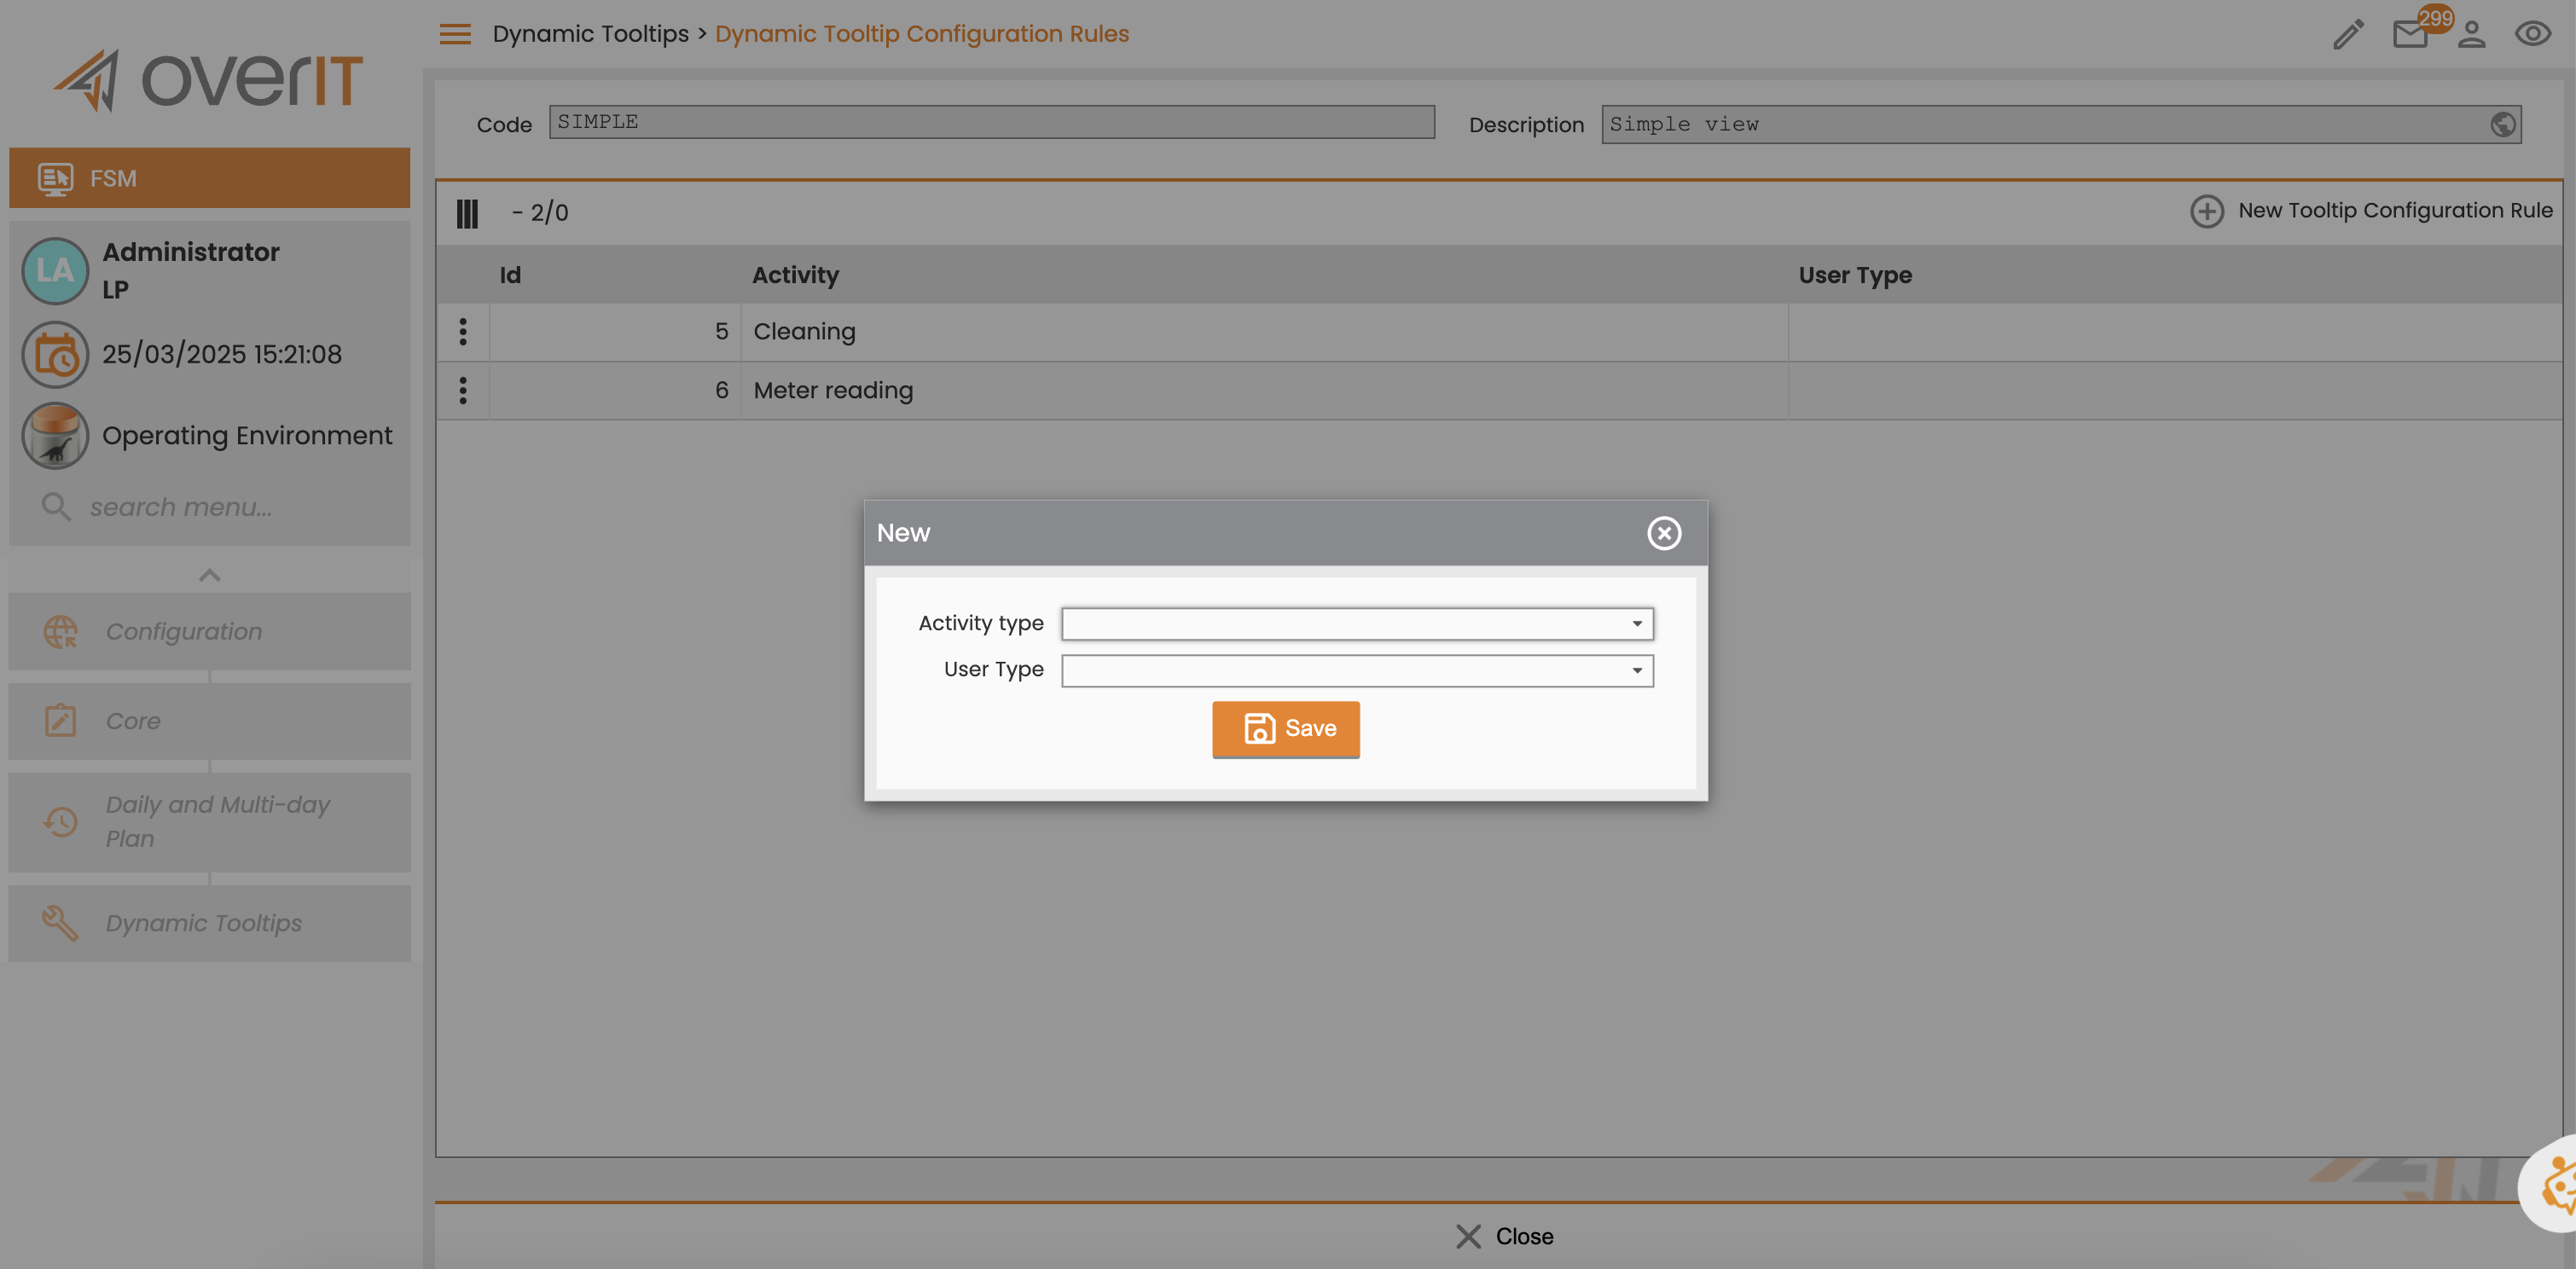2576x1269 pixels.
Task: Click the Dynamic Tooltips wrench icon
Action: tap(60, 923)
